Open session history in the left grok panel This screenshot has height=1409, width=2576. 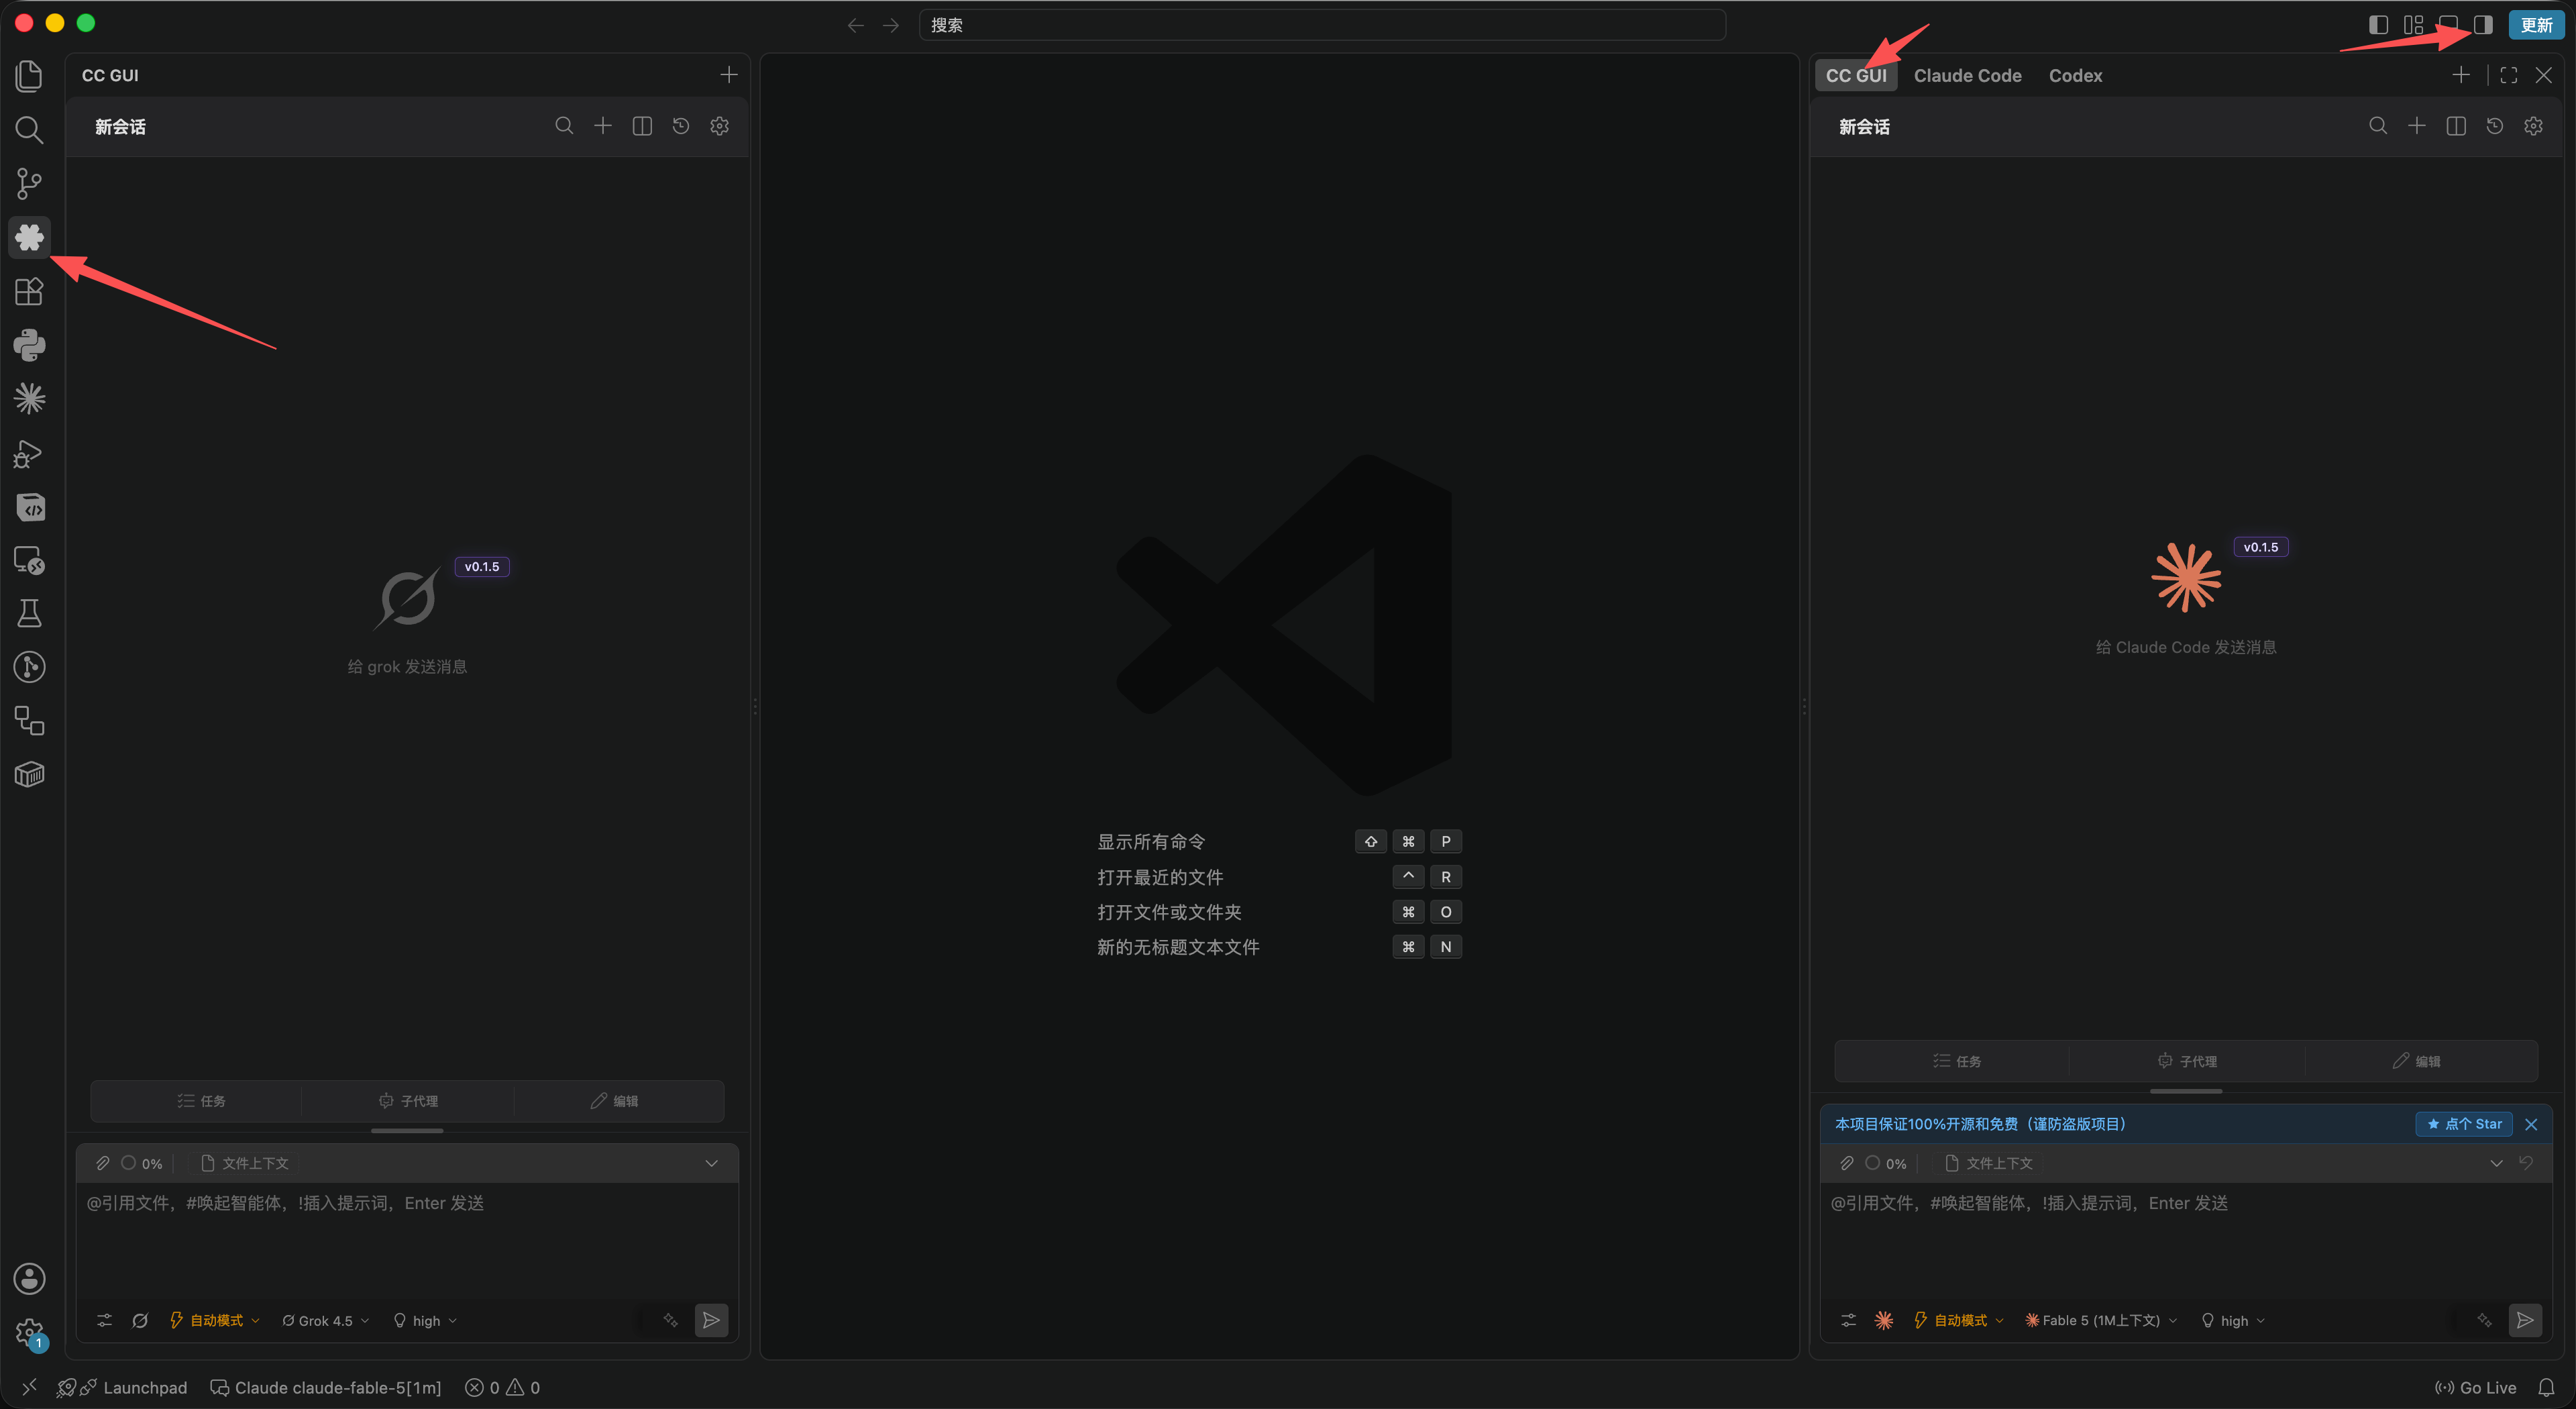click(x=681, y=126)
